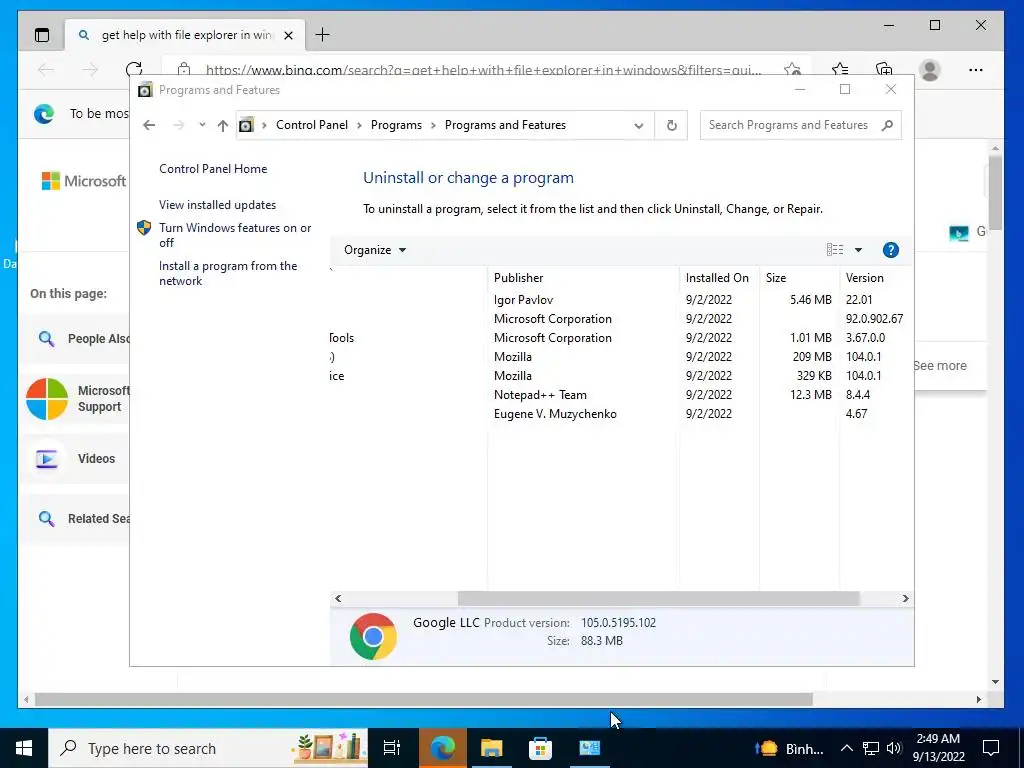Open a new tab in Edge
This screenshot has height=768, width=1024.
[x=323, y=35]
